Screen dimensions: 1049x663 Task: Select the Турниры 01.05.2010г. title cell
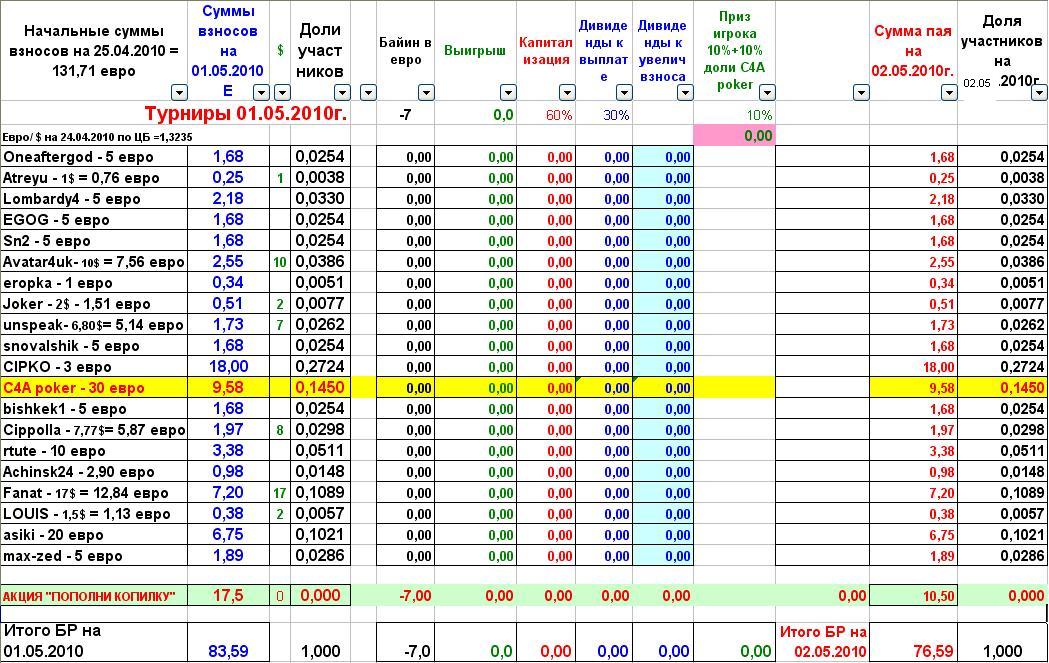pyautogui.click(x=245, y=114)
